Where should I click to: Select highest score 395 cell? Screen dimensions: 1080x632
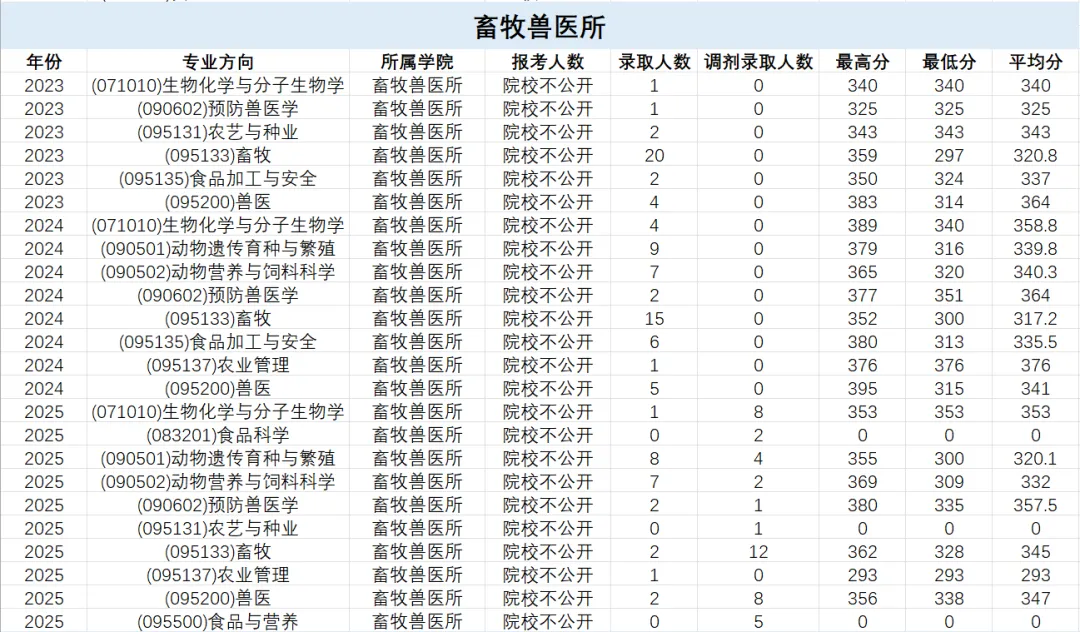click(x=862, y=389)
